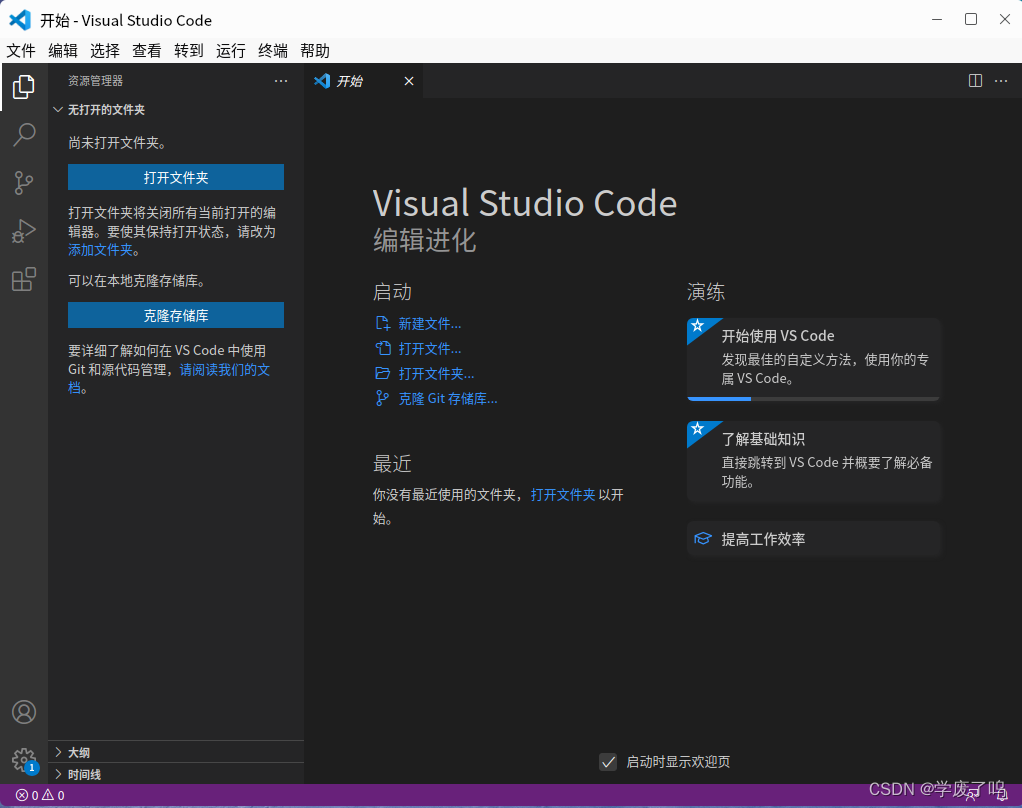Screen dimensions: 1022x808
Task: Click the errors and warnings status indicator
Action: pyautogui.click(x=40, y=795)
